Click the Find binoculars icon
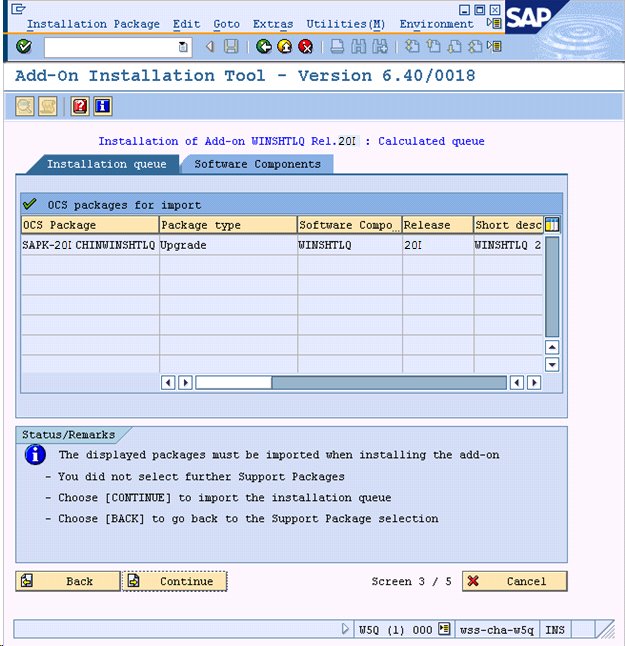625x646 pixels. click(358, 47)
